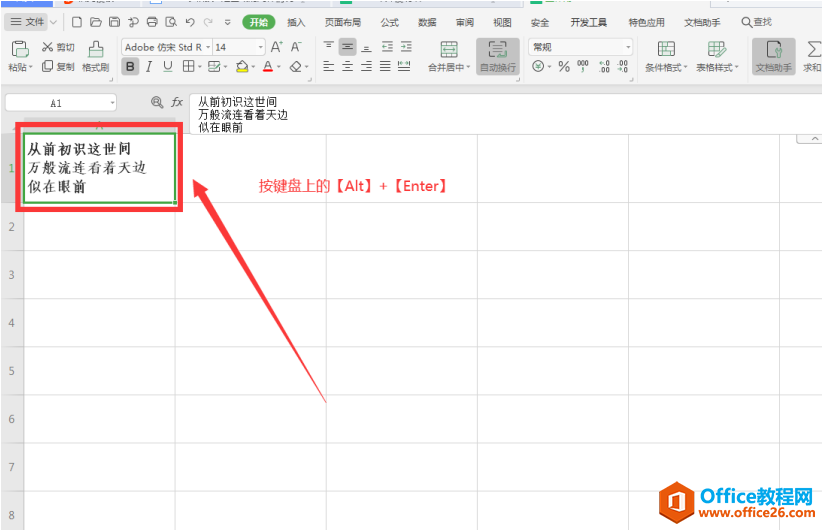
Task: Toggle Italic formatting
Action: point(149,67)
